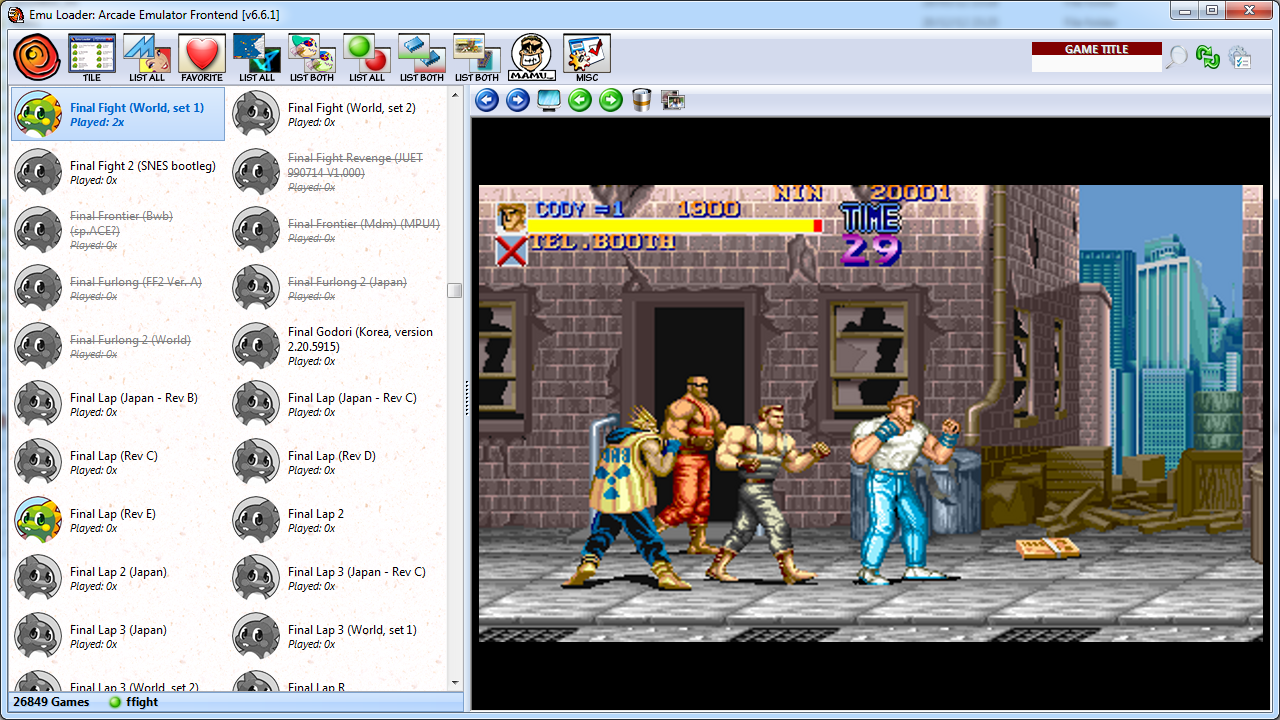Viewport: 1280px width, 720px height.
Task: Select Final Lap (Rev D) entry
Action: coord(336,462)
